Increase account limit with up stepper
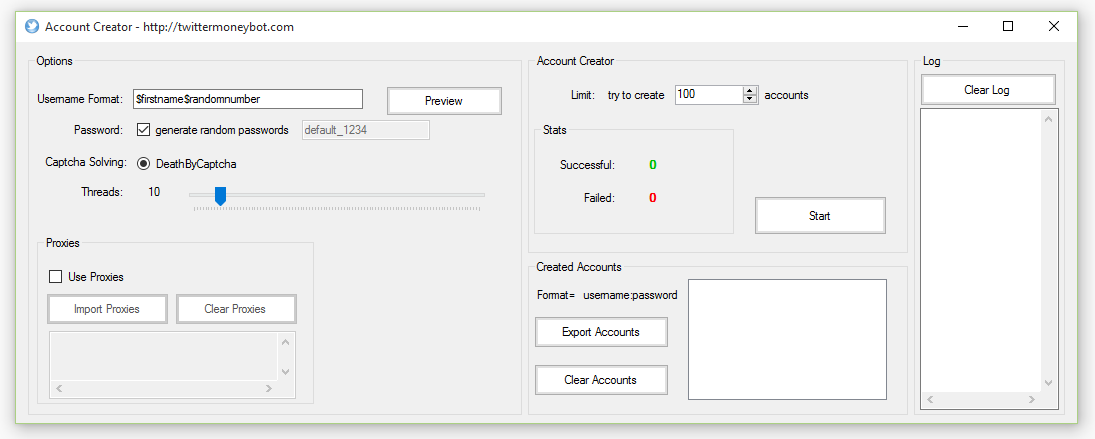Viewport: 1095px width, 439px height. pyautogui.click(x=750, y=91)
